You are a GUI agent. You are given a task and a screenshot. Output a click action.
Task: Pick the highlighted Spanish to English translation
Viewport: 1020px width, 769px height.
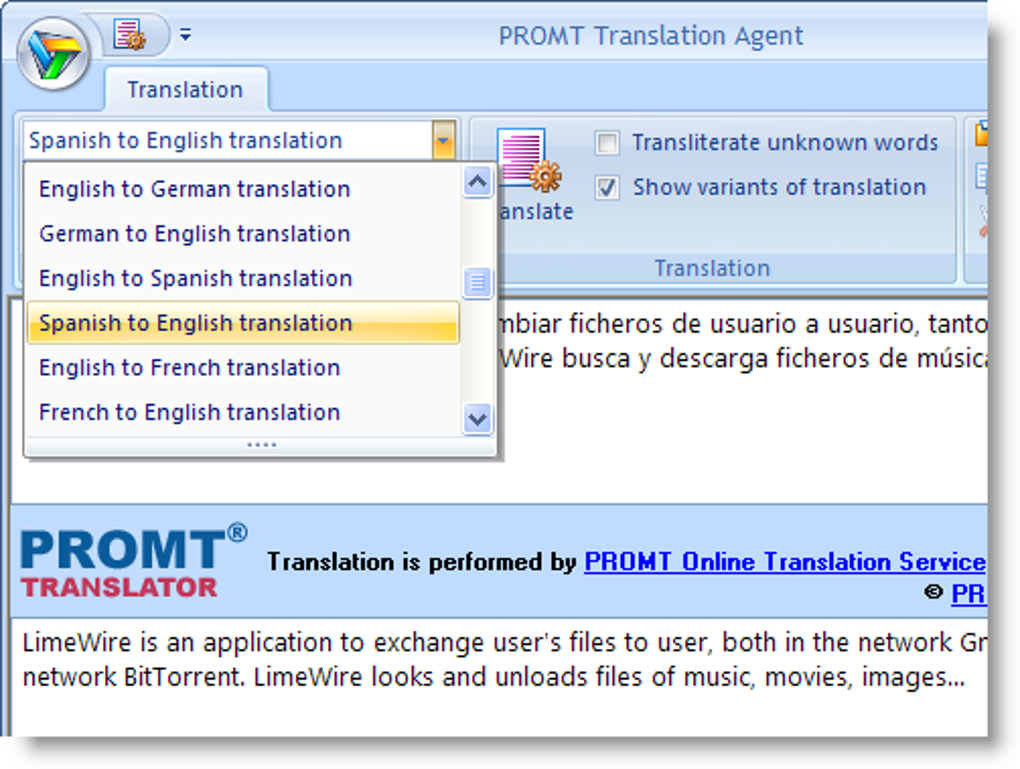click(x=243, y=323)
